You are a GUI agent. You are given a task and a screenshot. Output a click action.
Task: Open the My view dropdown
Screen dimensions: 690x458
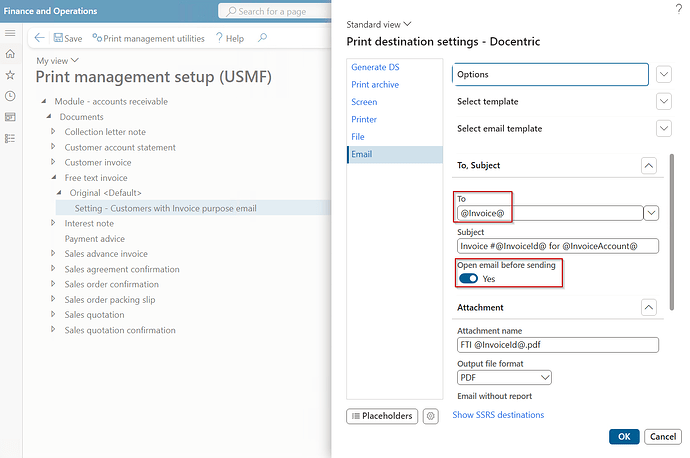pos(57,61)
